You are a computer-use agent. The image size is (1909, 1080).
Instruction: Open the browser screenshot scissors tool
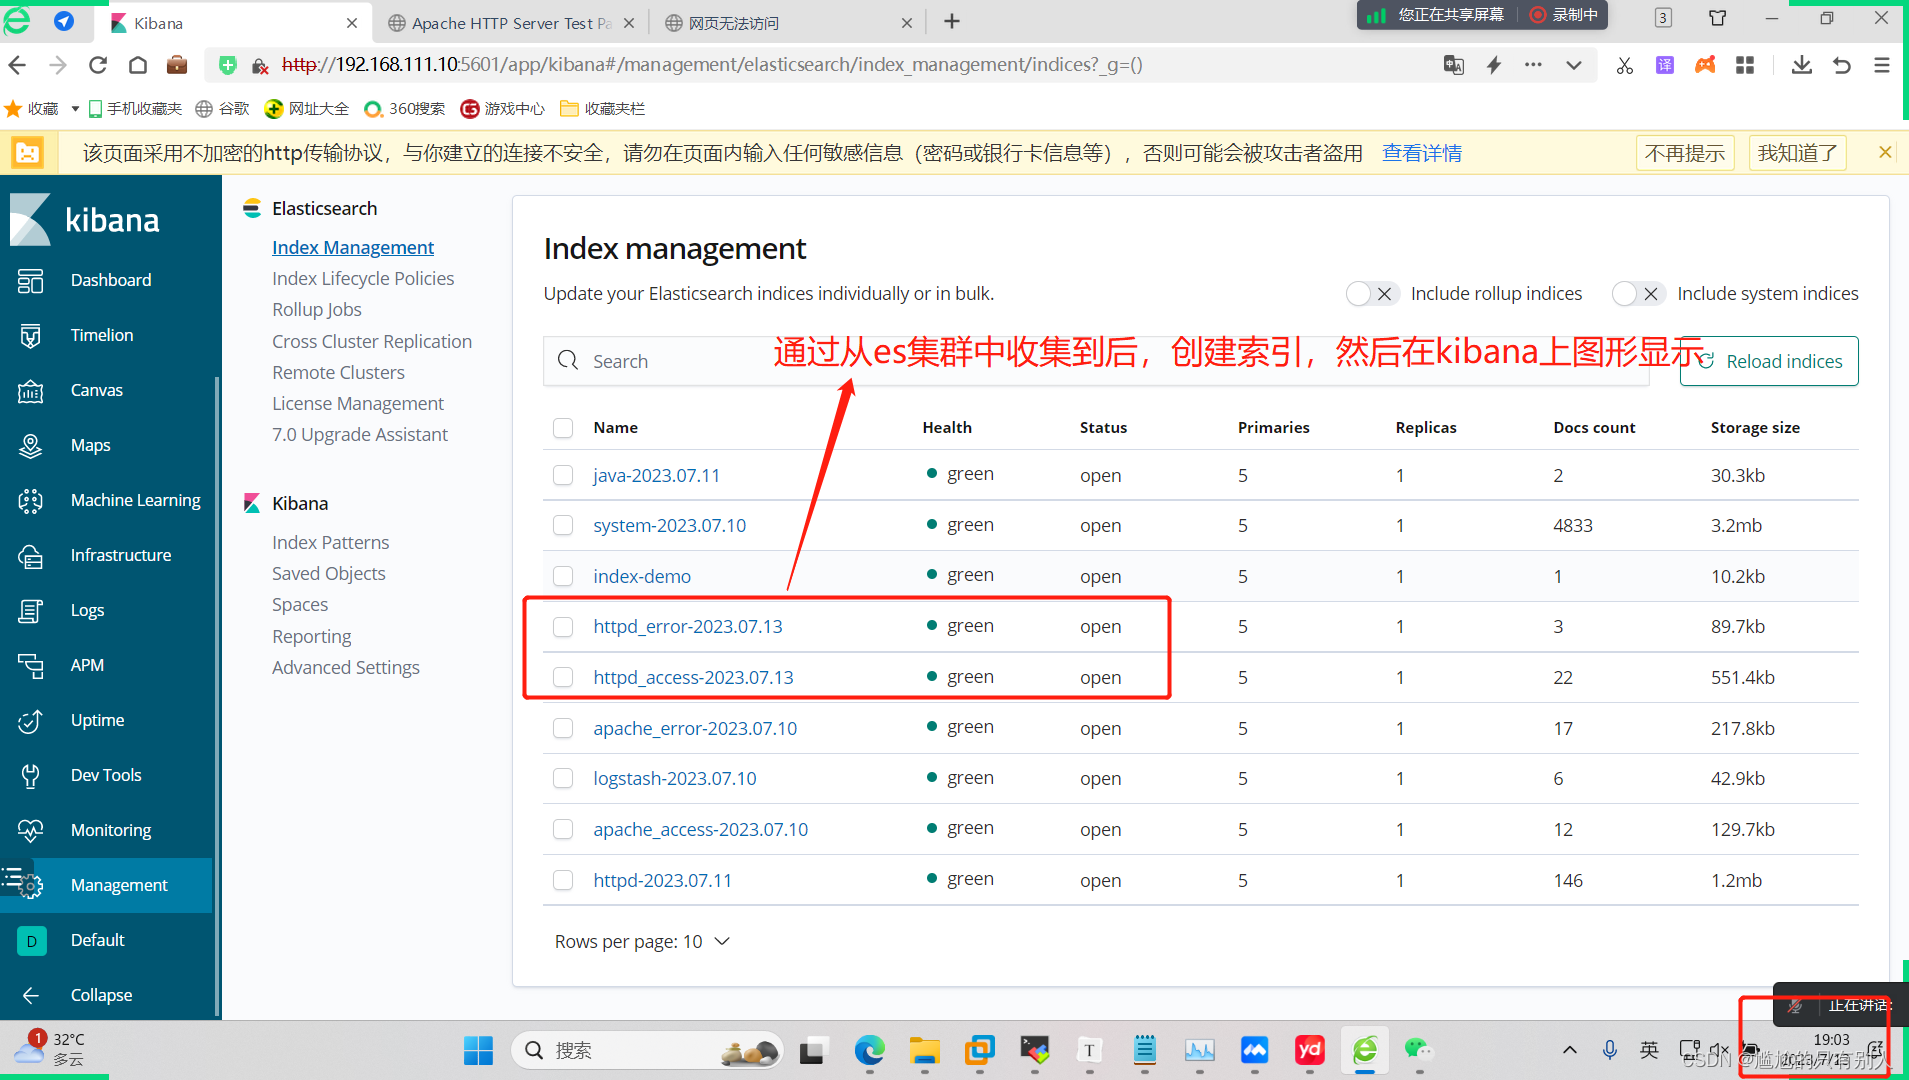(1624, 65)
